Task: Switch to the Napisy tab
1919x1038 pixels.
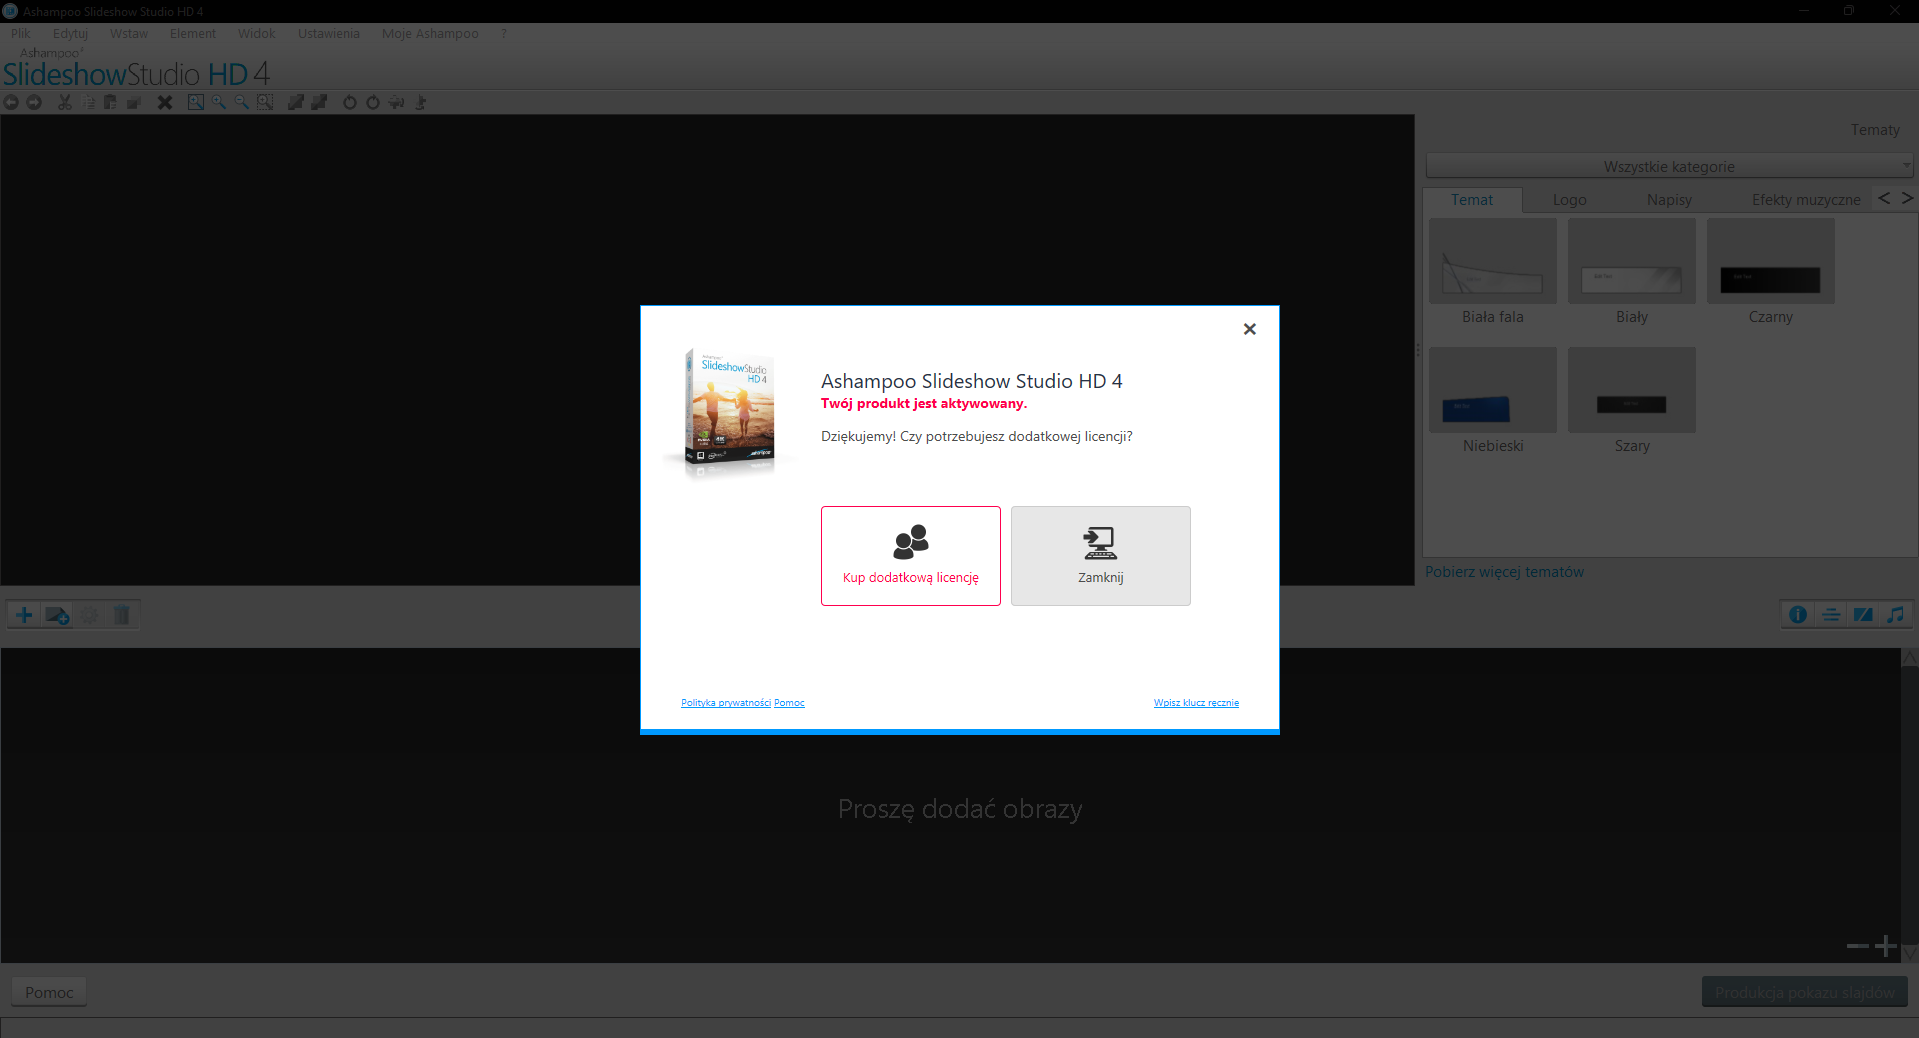Action: coord(1670,200)
